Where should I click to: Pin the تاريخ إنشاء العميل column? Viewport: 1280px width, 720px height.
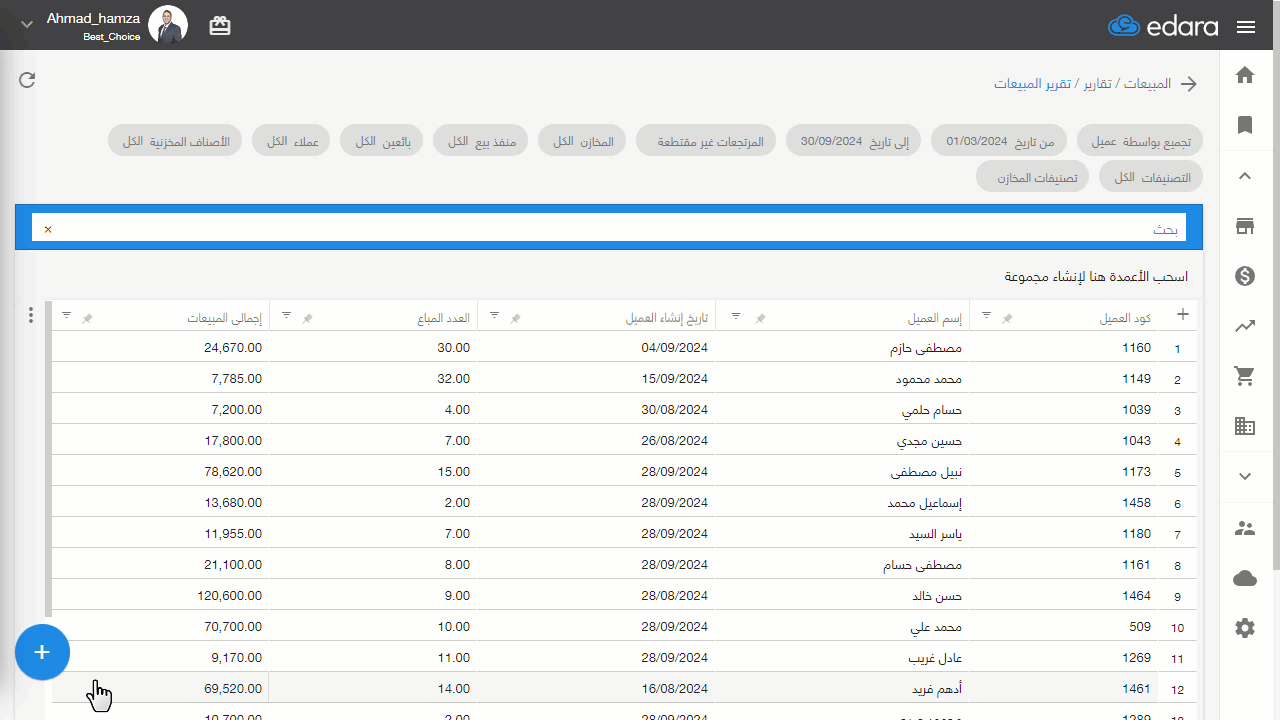pos(516,318)
